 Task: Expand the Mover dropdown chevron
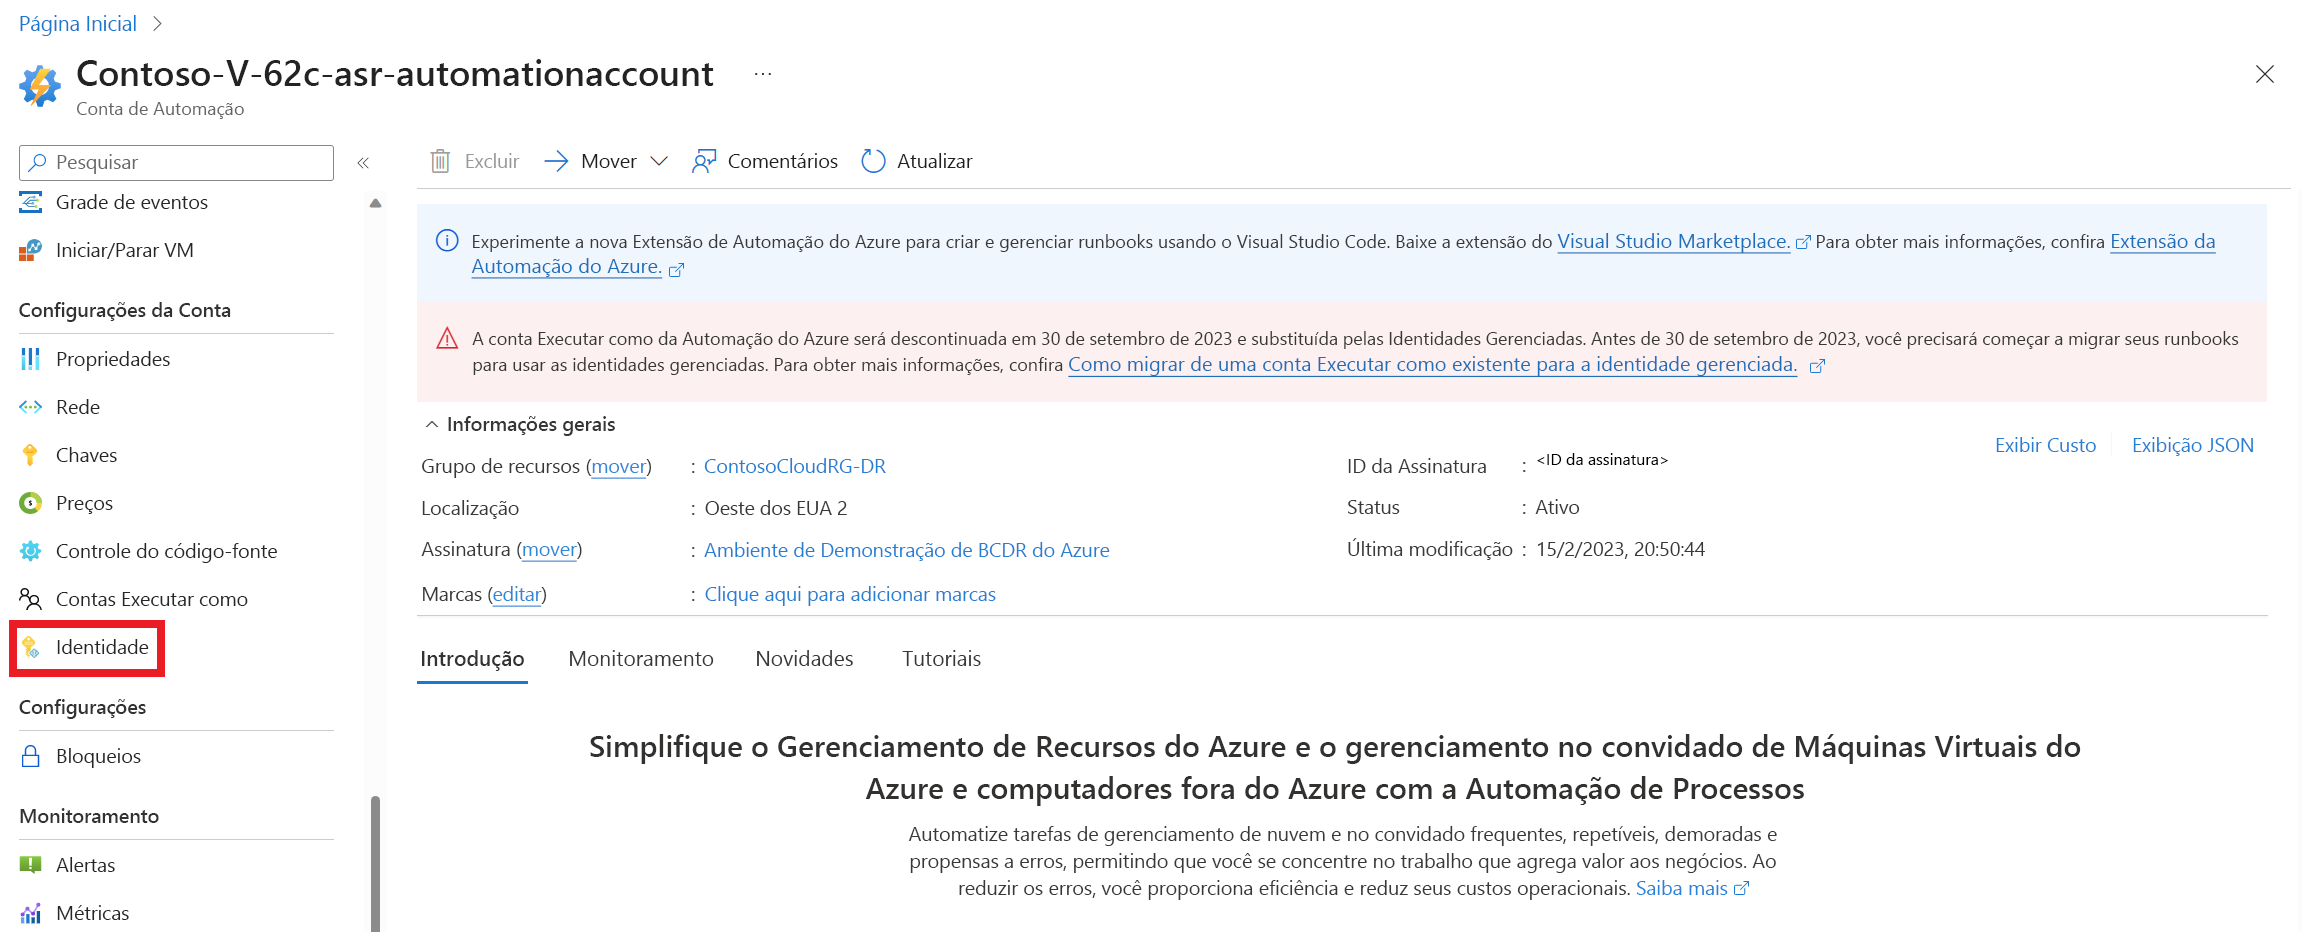point(659,161)
